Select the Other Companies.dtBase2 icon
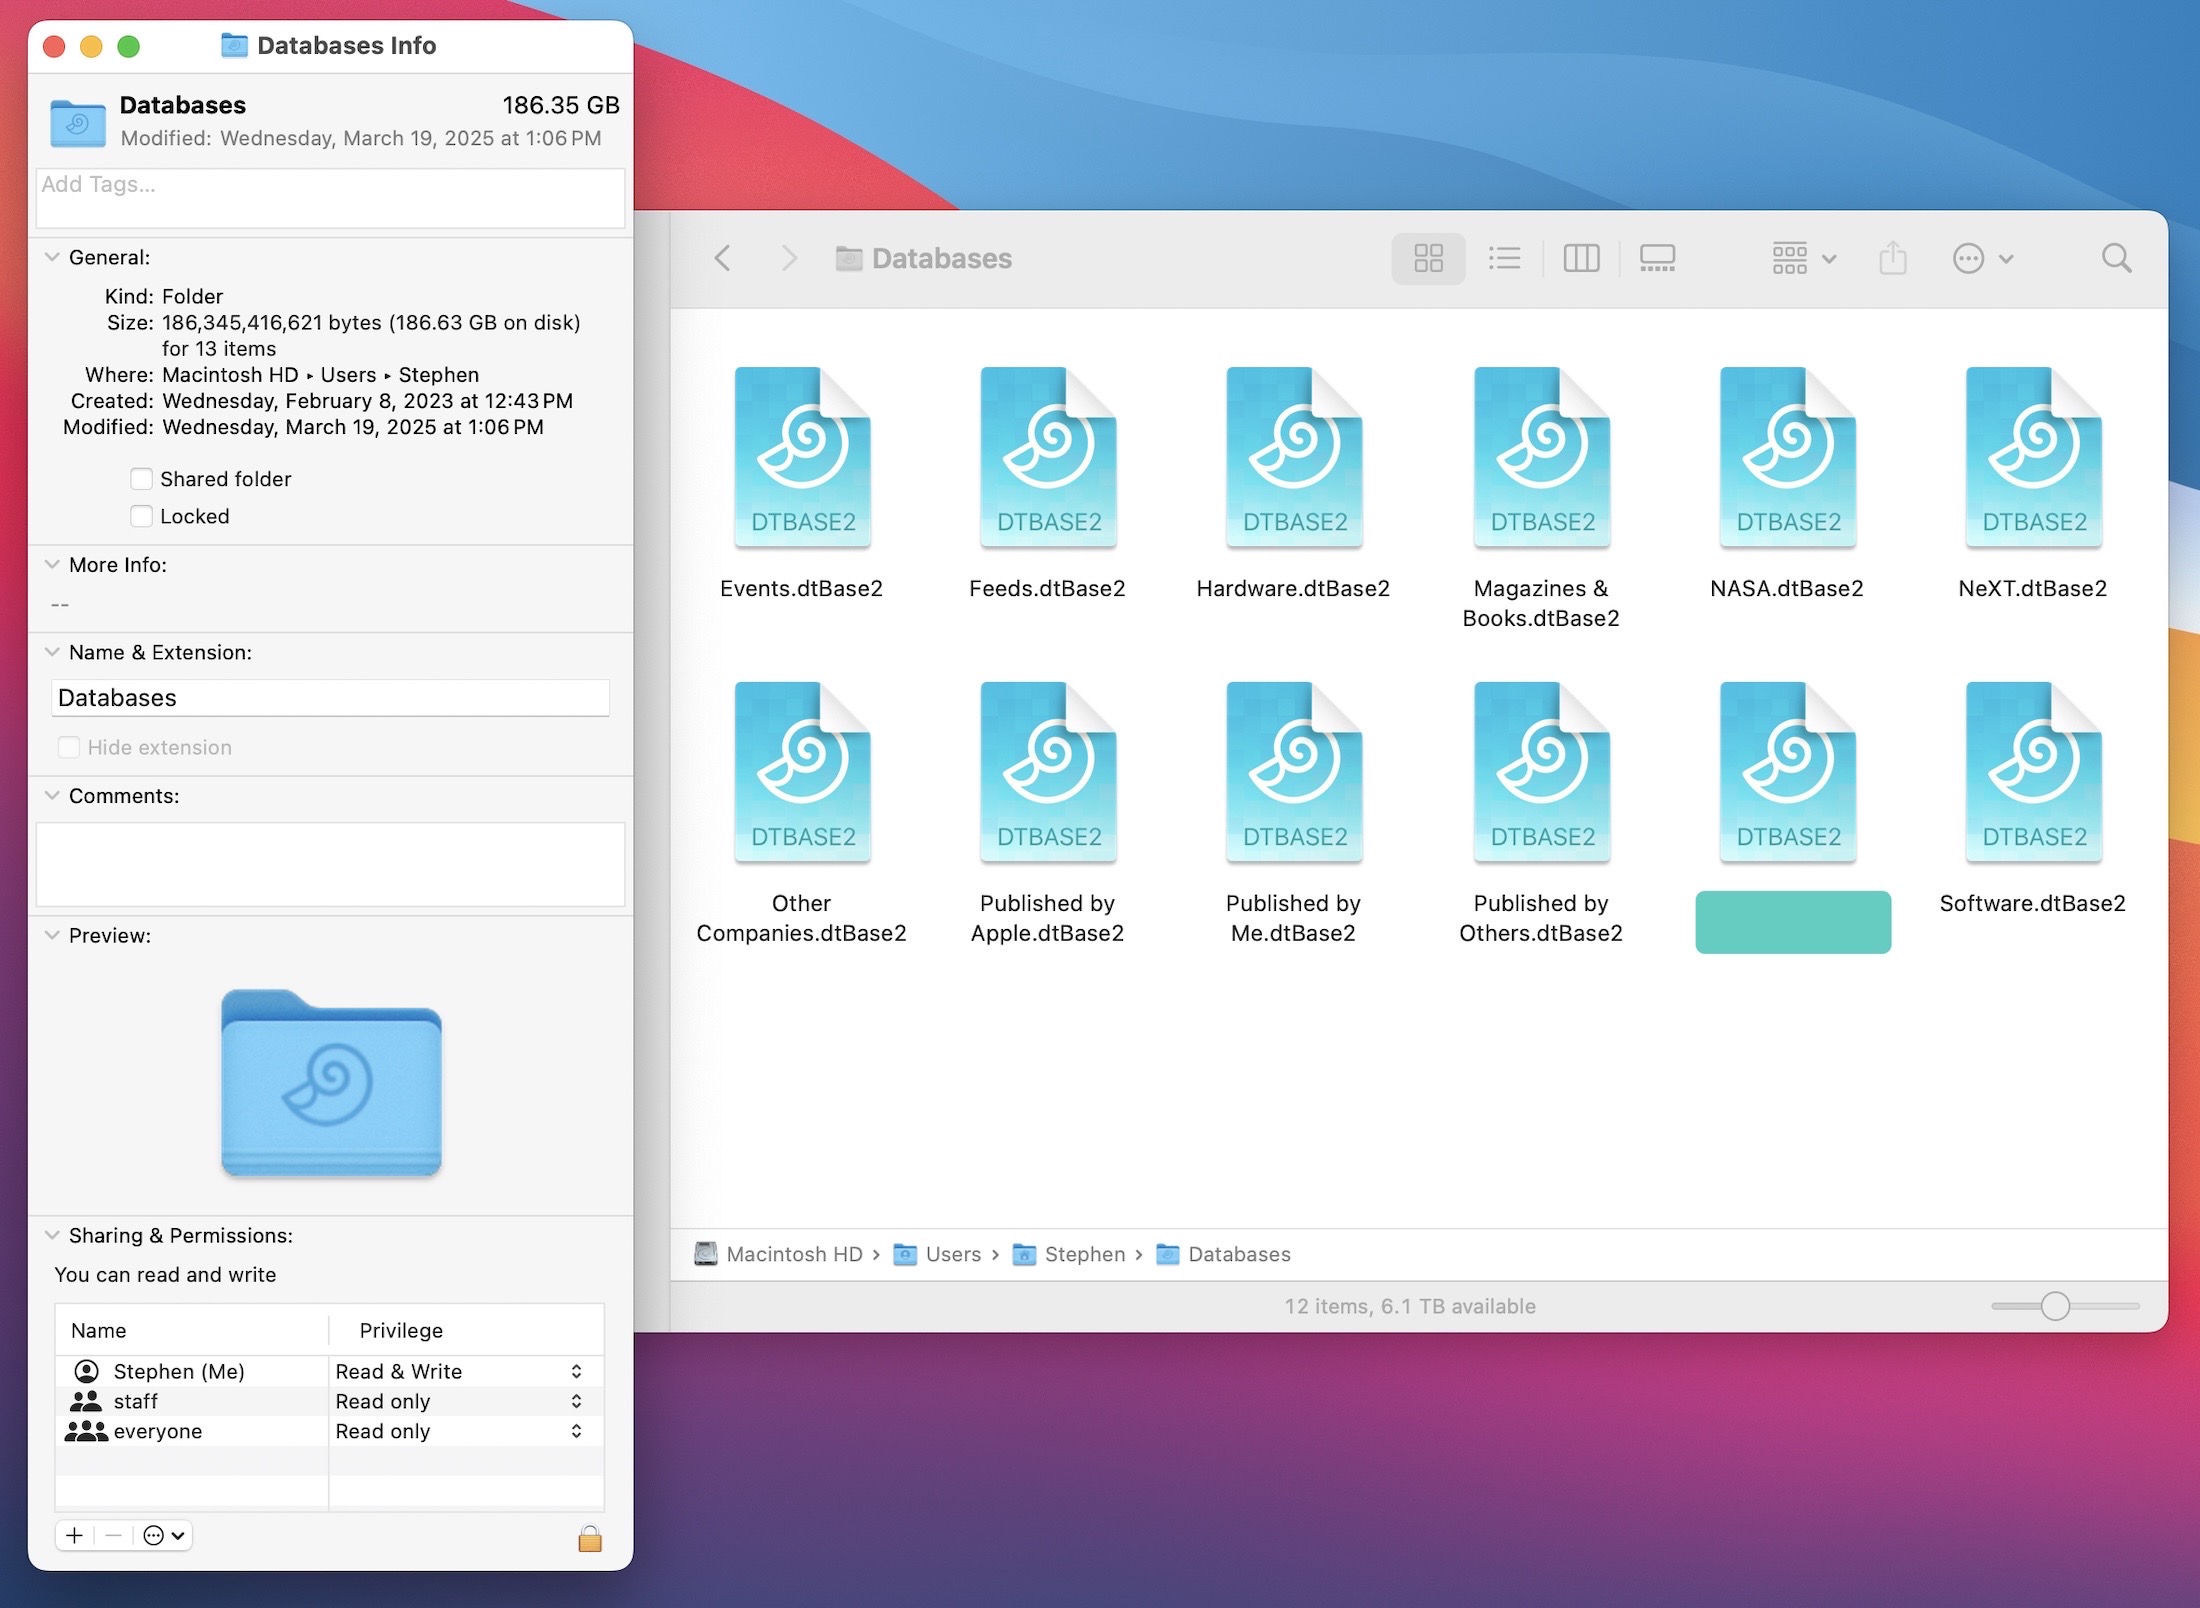Image resolution: width=2200 pixels, height=1608 pixels. click(802, 772)
